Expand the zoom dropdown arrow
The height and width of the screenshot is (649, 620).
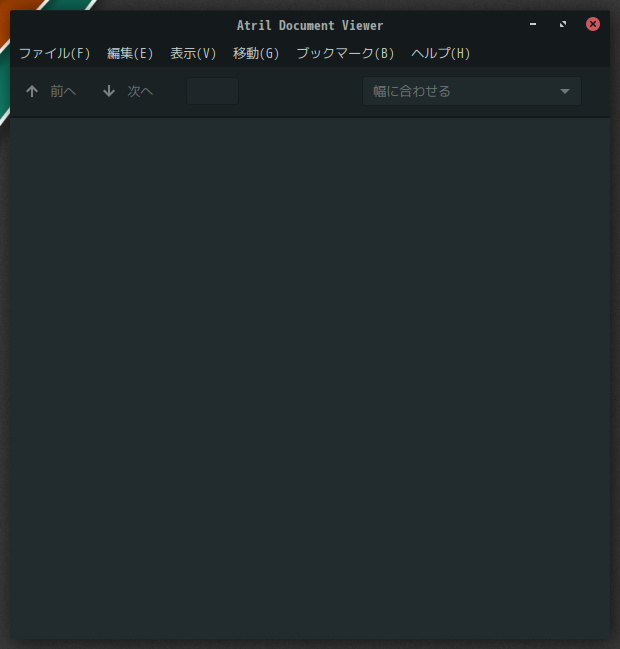pos(565,91)
